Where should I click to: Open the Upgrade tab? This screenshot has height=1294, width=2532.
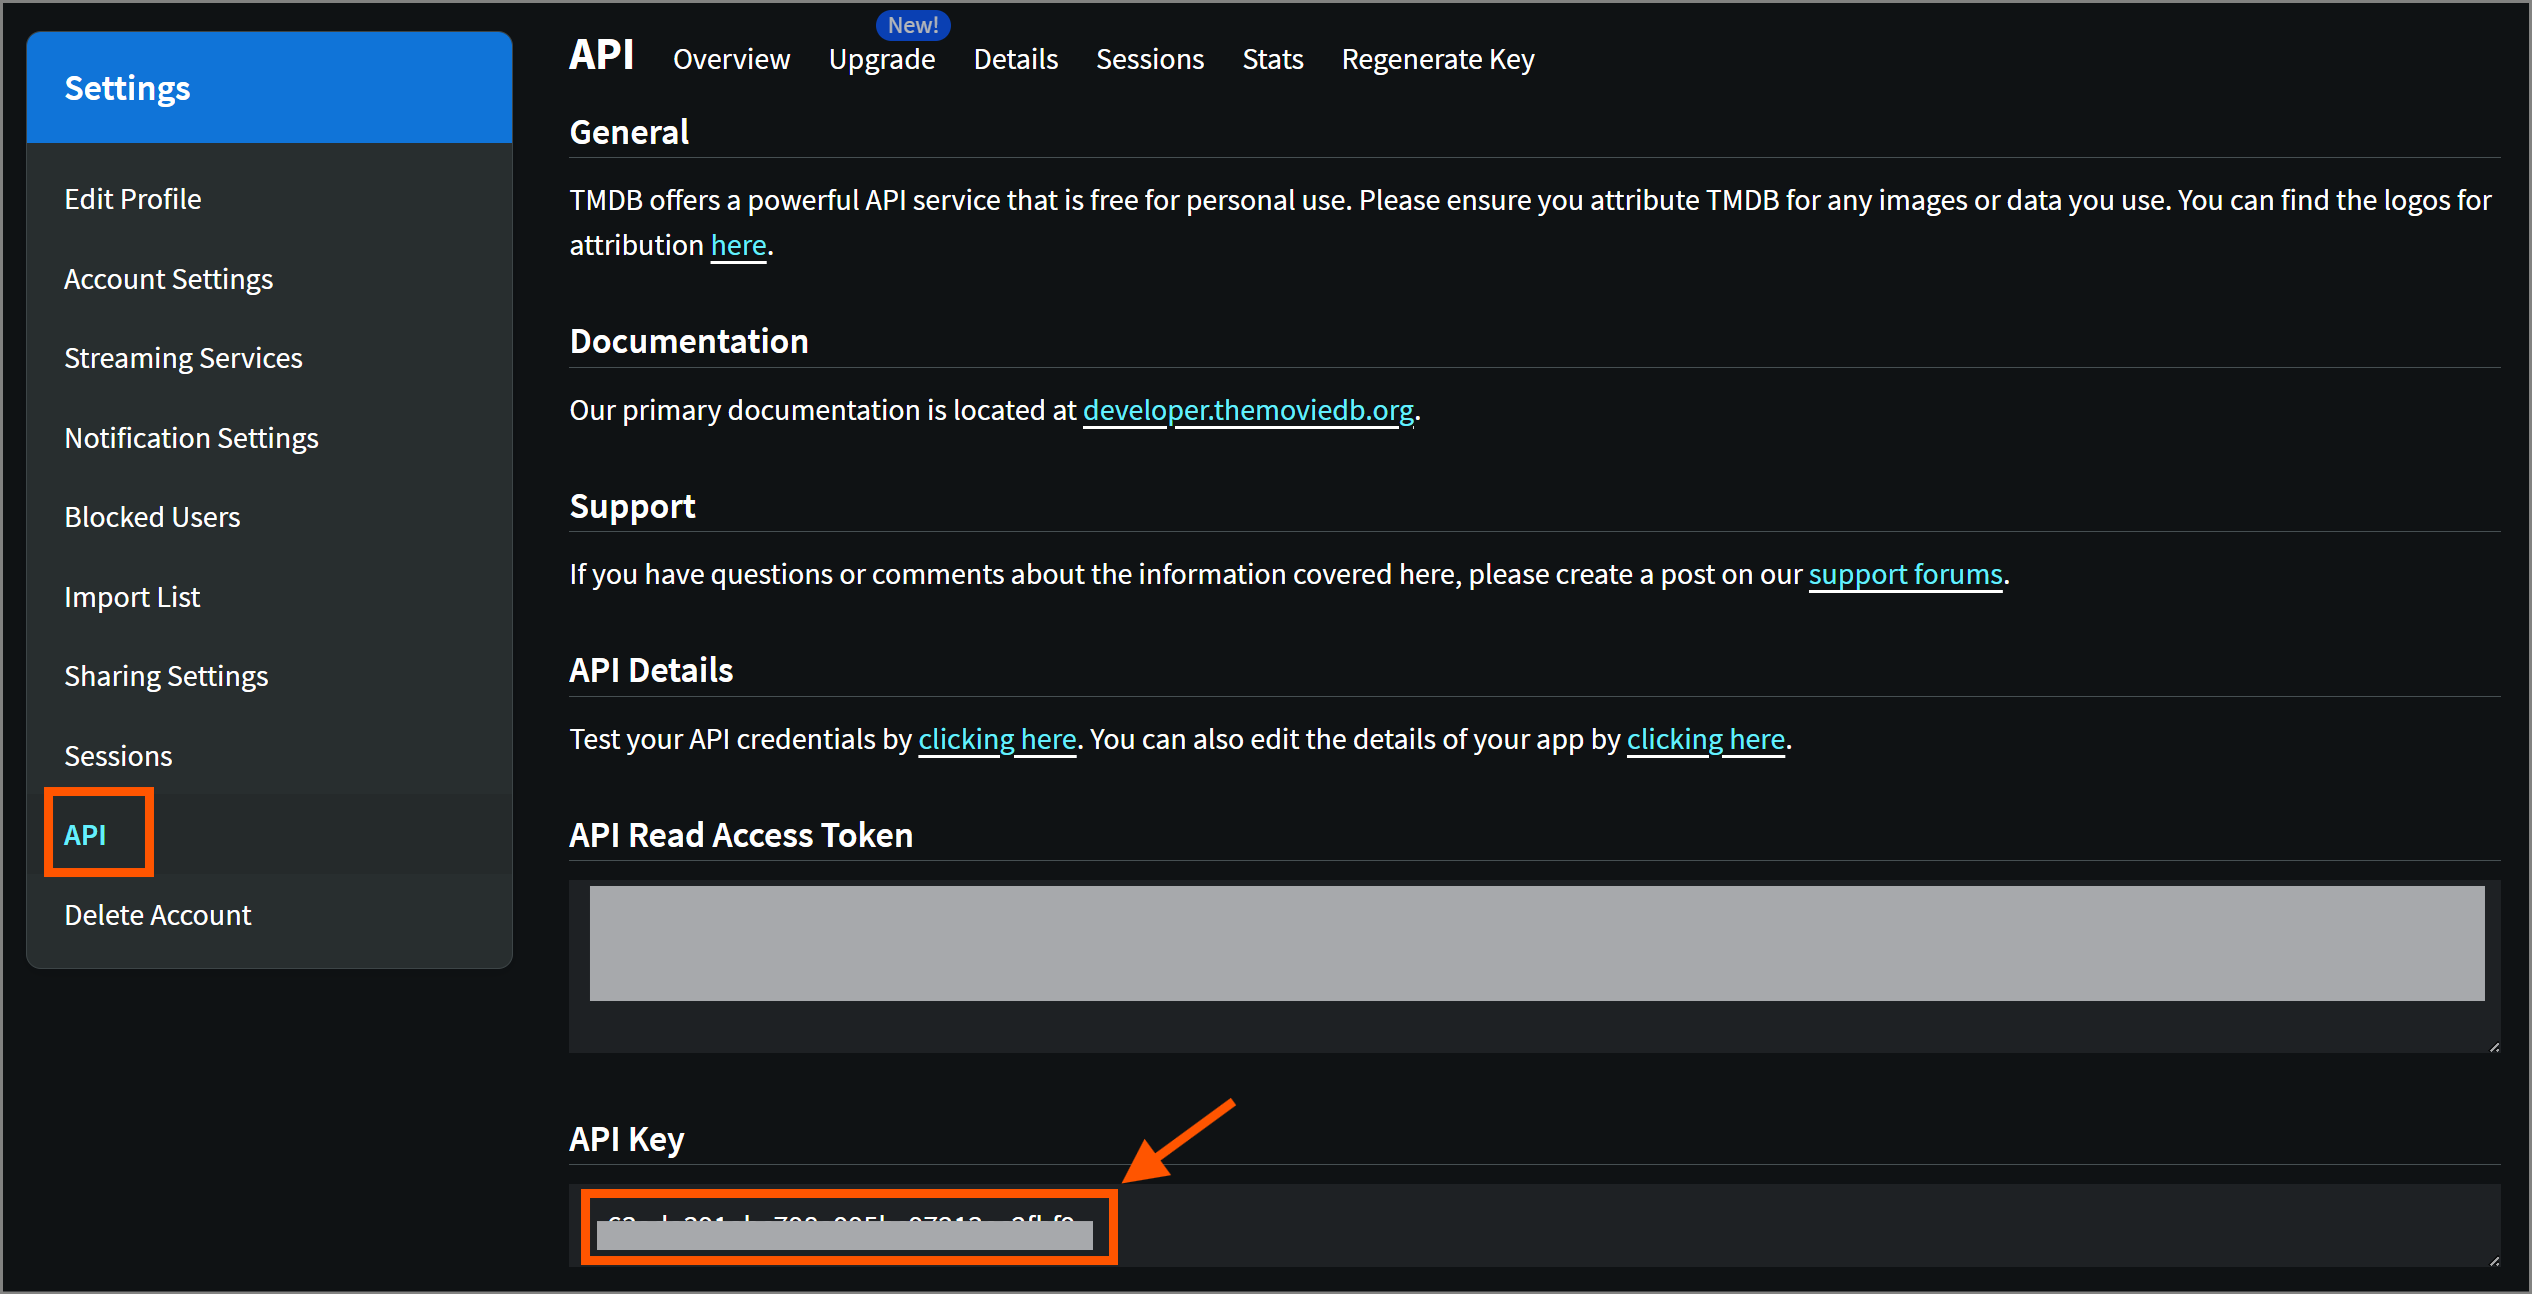click(x=882, y=59)
